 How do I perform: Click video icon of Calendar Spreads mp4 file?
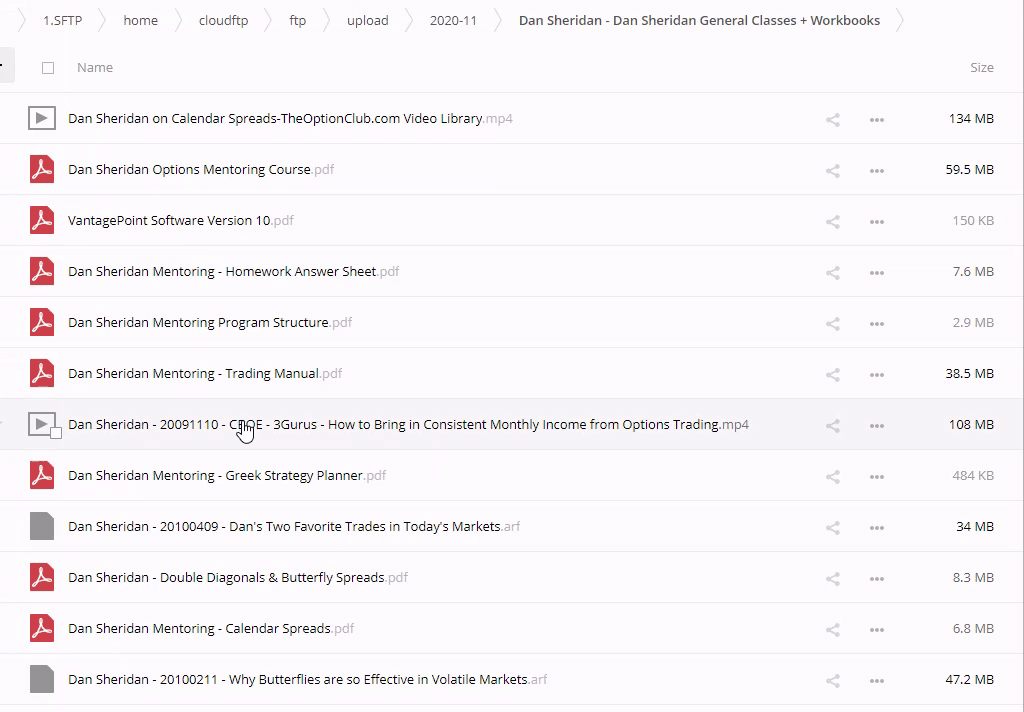[41, 118]
